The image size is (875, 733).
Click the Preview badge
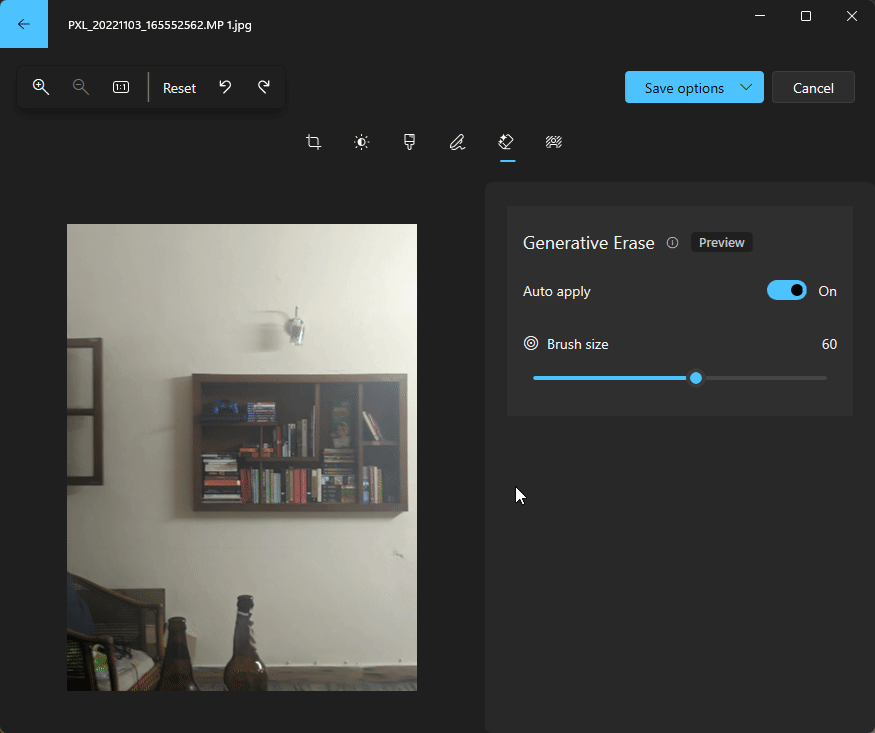coord(722,243)
